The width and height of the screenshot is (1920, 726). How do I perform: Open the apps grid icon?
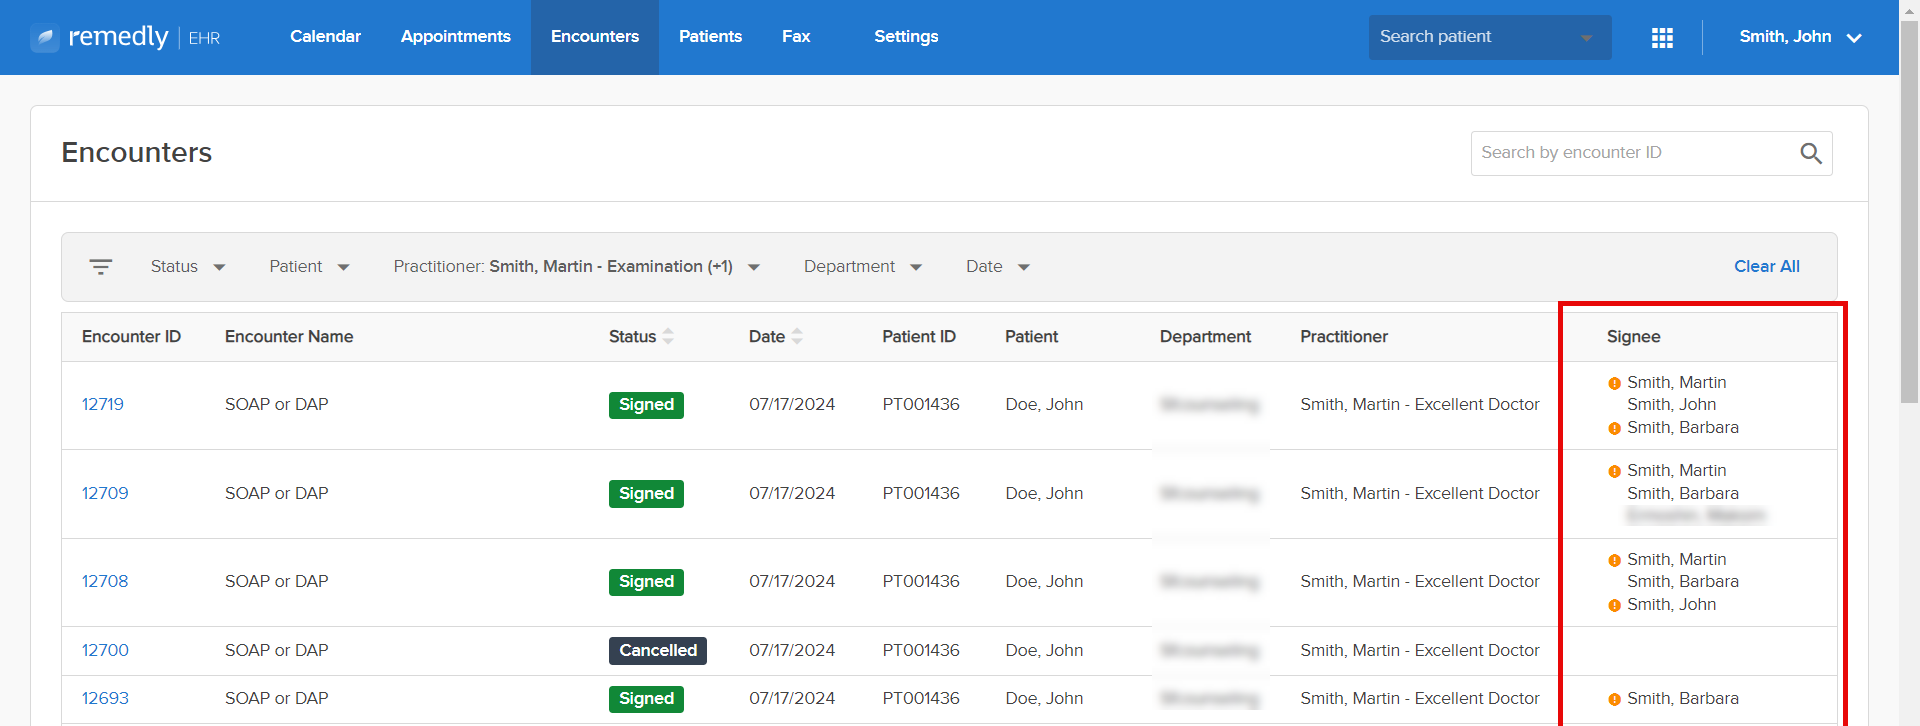click(1662, 37)
